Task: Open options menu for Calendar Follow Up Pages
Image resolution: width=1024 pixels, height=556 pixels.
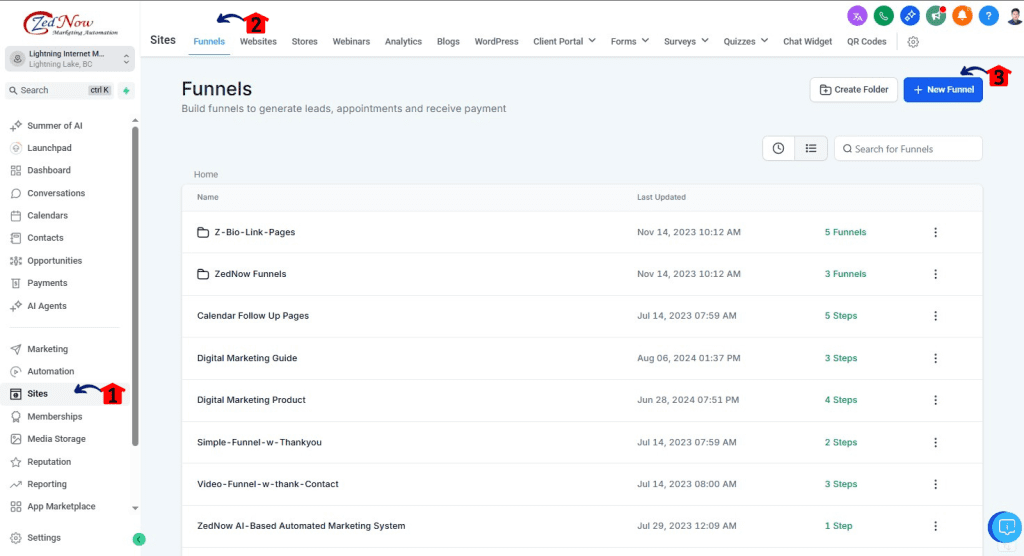Action: [935, 316]
